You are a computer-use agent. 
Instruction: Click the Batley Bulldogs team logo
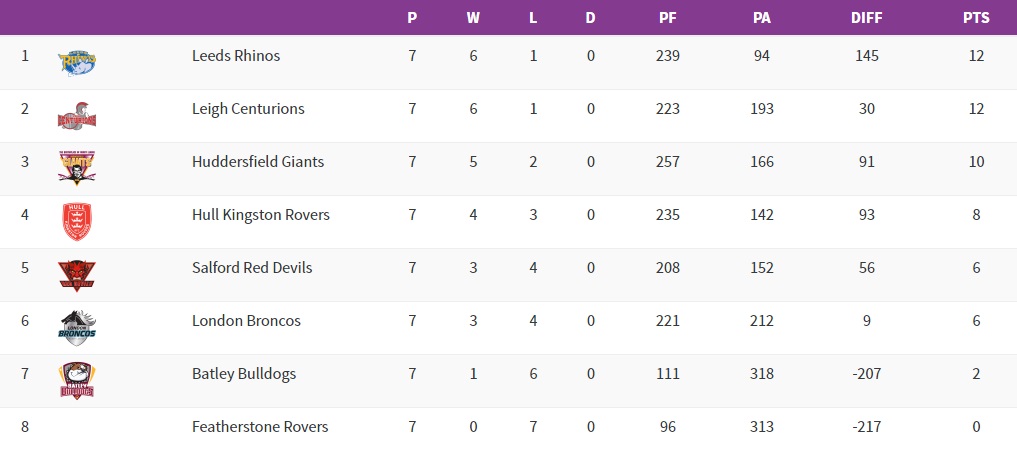77,381
